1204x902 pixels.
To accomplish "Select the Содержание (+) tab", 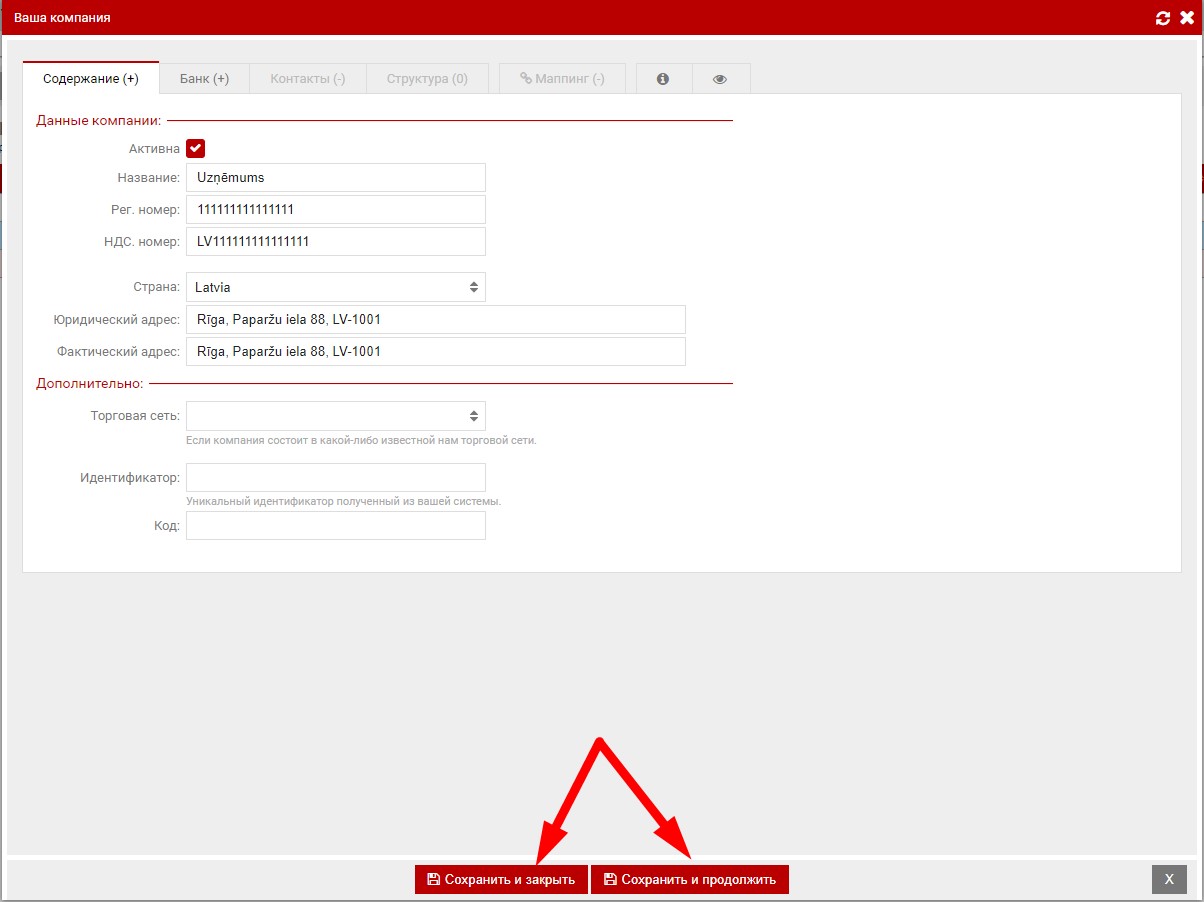I will 91,79.
